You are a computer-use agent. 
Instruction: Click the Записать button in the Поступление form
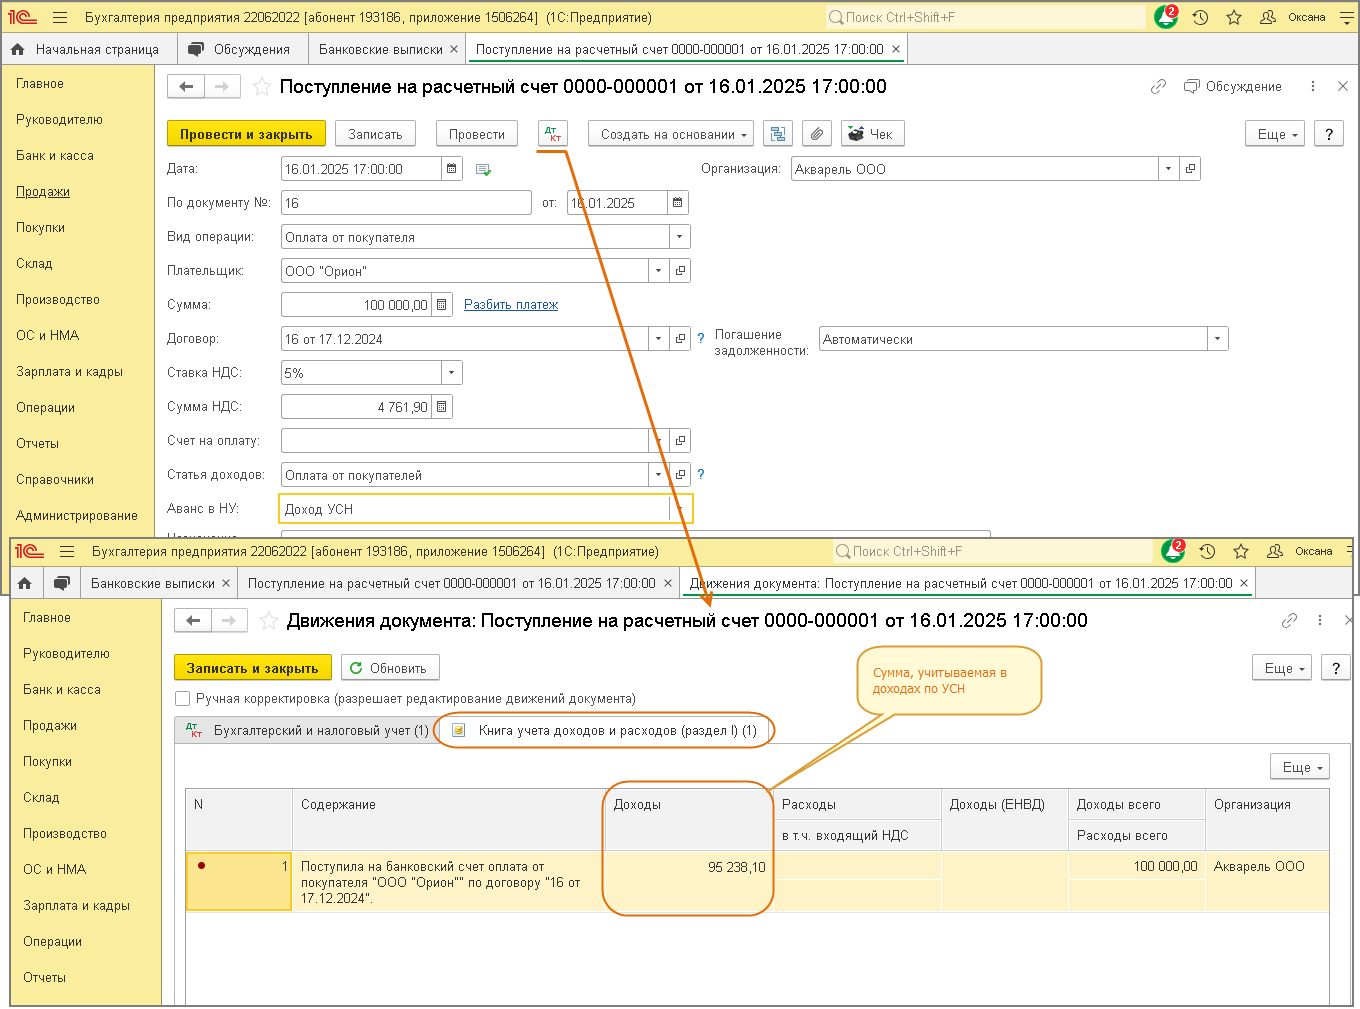click(375, 134)
